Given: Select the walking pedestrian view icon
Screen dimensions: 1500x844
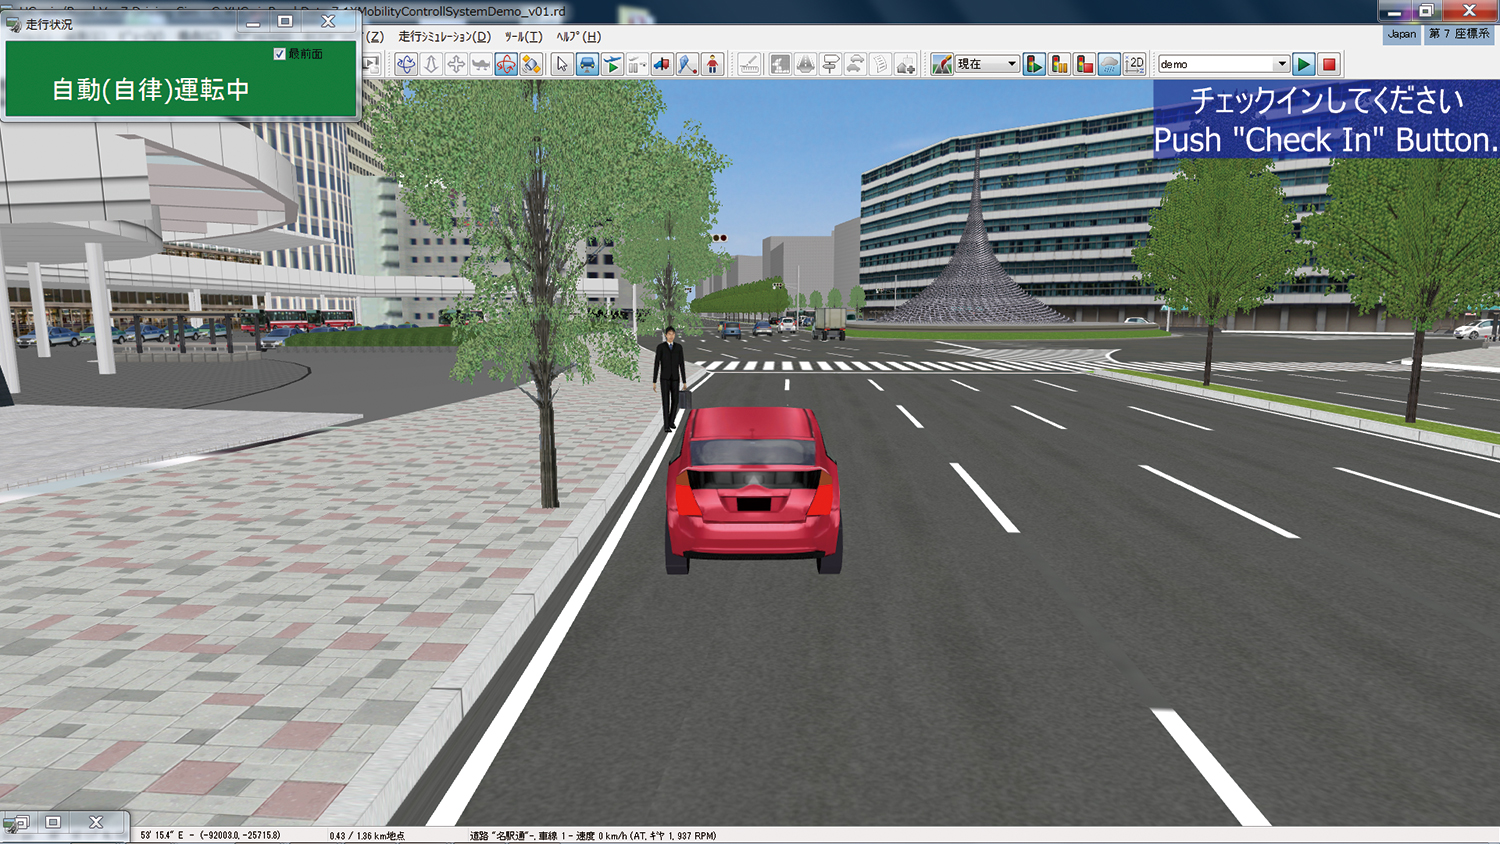Looking at the screenshot, I should point(712,65).
